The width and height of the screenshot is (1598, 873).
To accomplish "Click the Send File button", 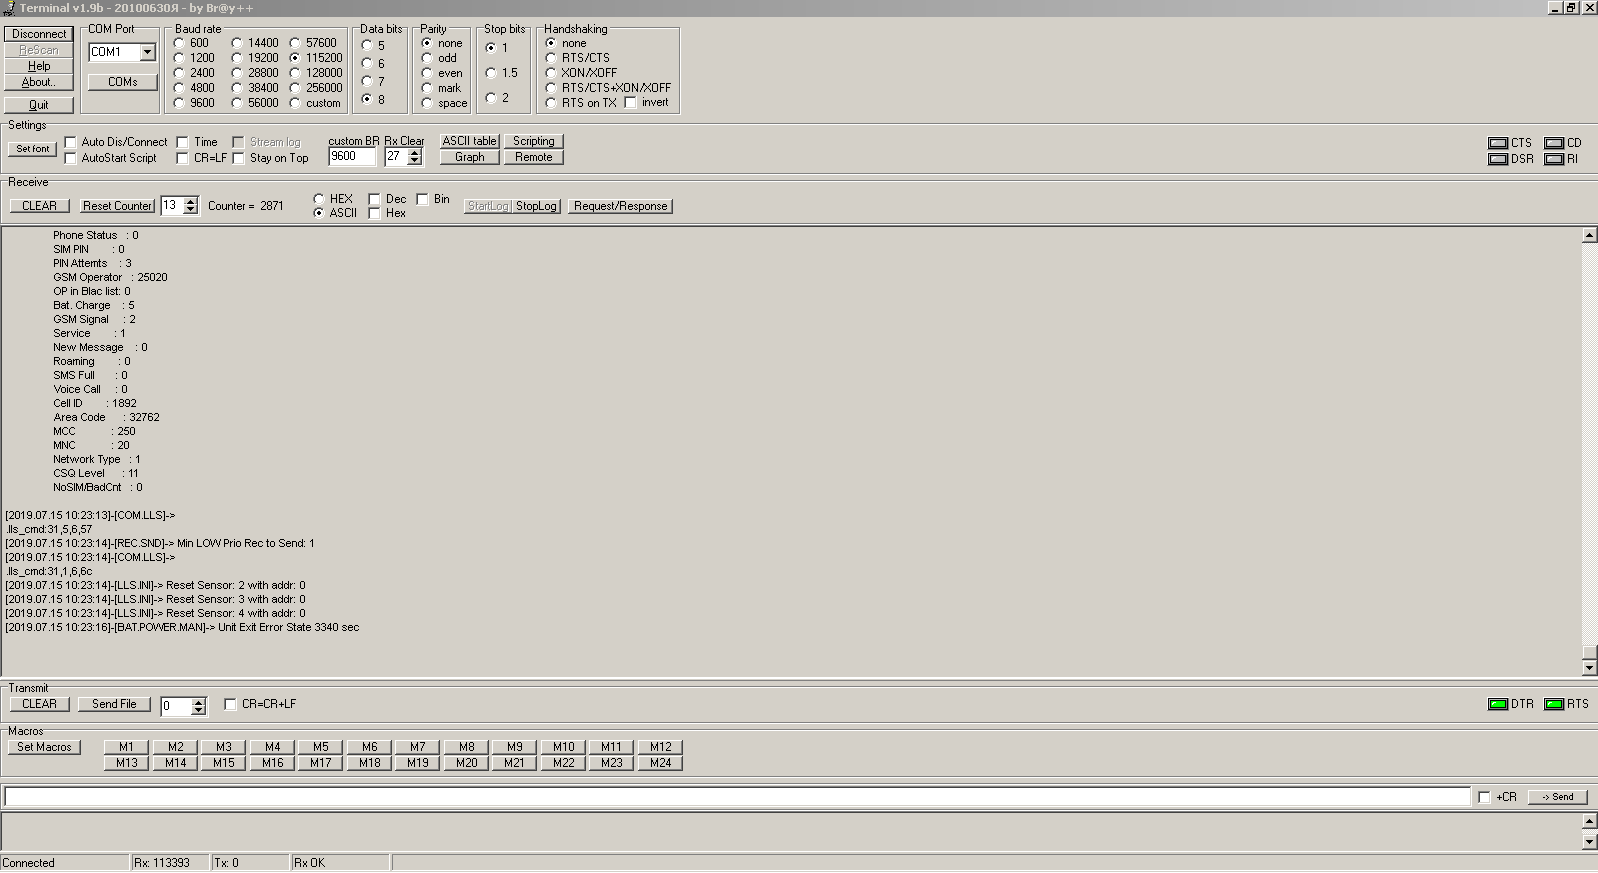I will (114, 704).
